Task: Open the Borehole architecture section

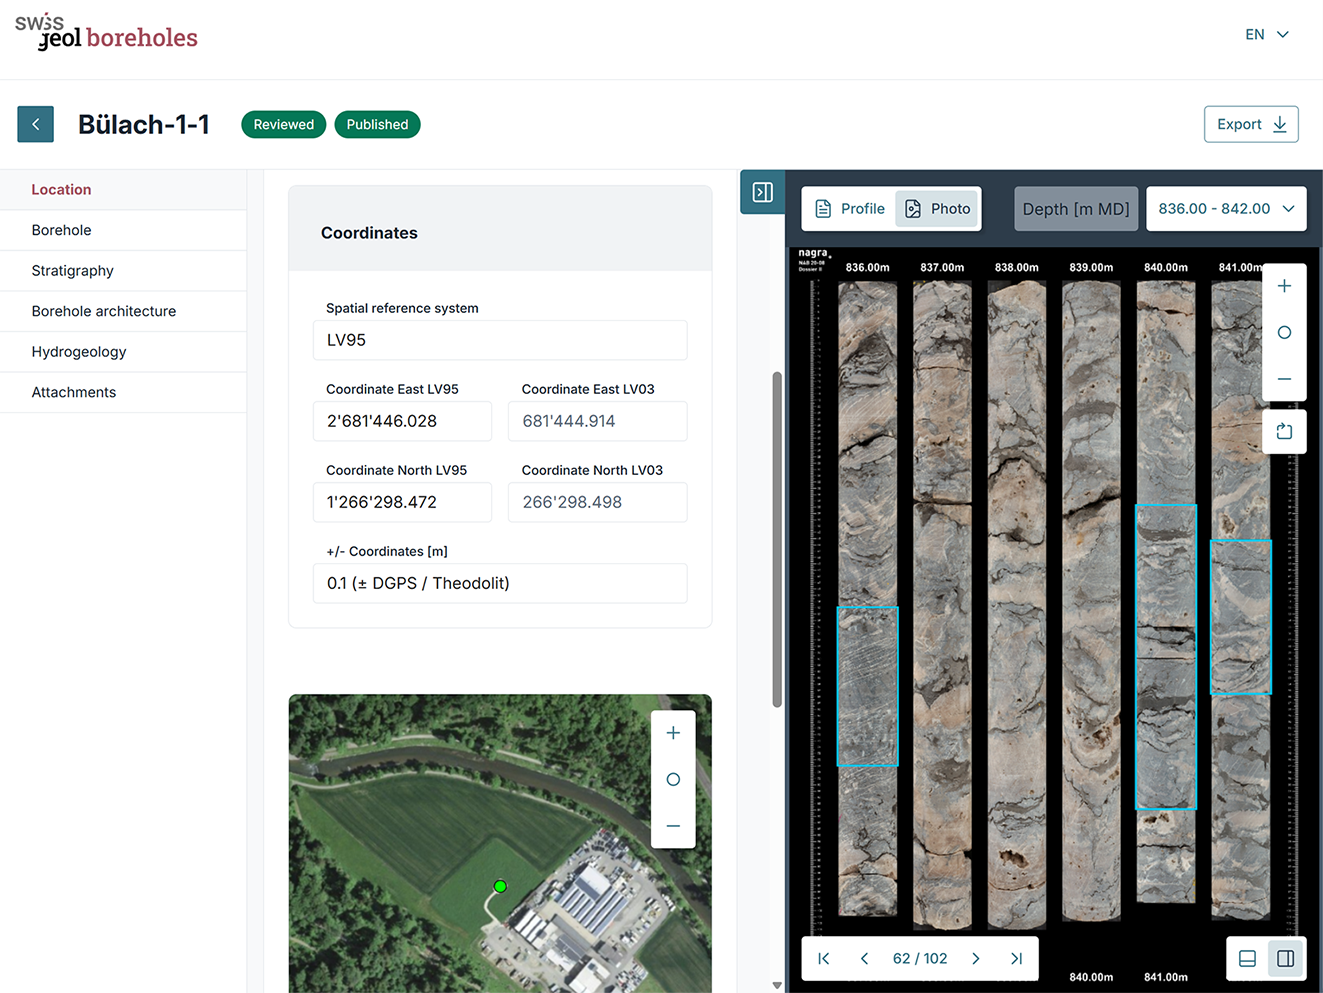Action: [x=123, y=311]
